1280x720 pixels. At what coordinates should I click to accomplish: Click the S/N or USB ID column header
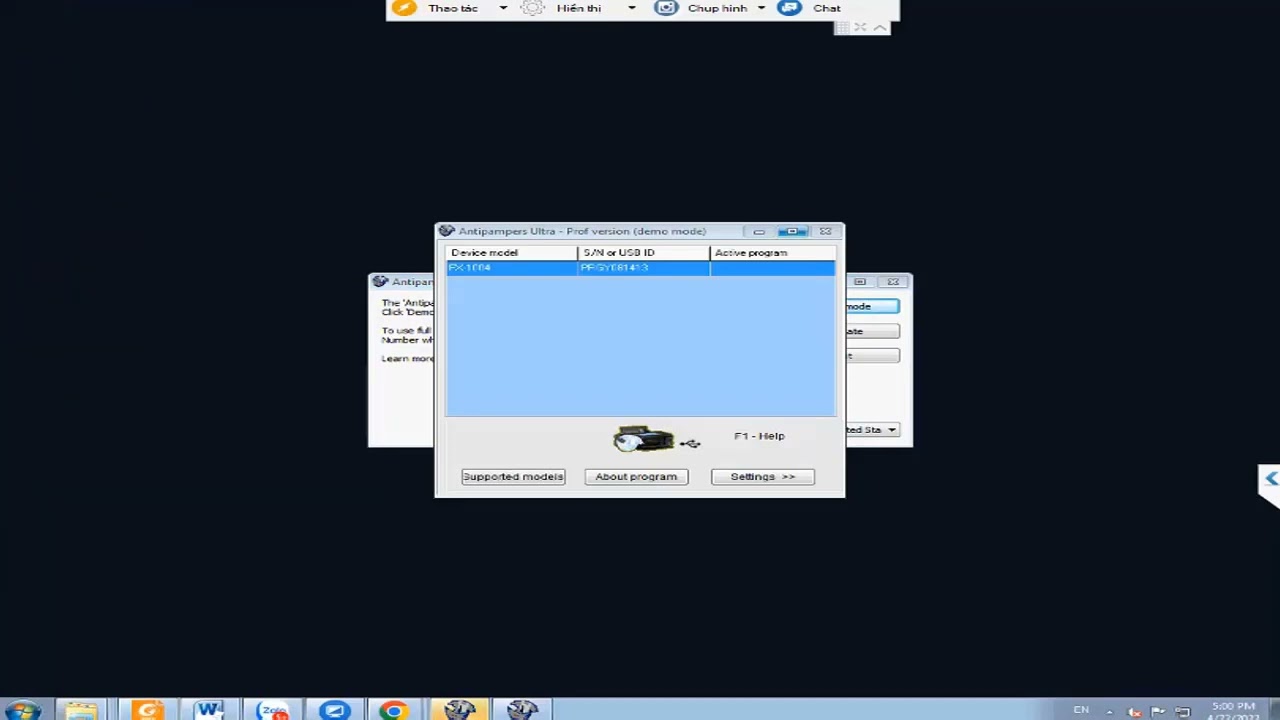pos(643,253)
